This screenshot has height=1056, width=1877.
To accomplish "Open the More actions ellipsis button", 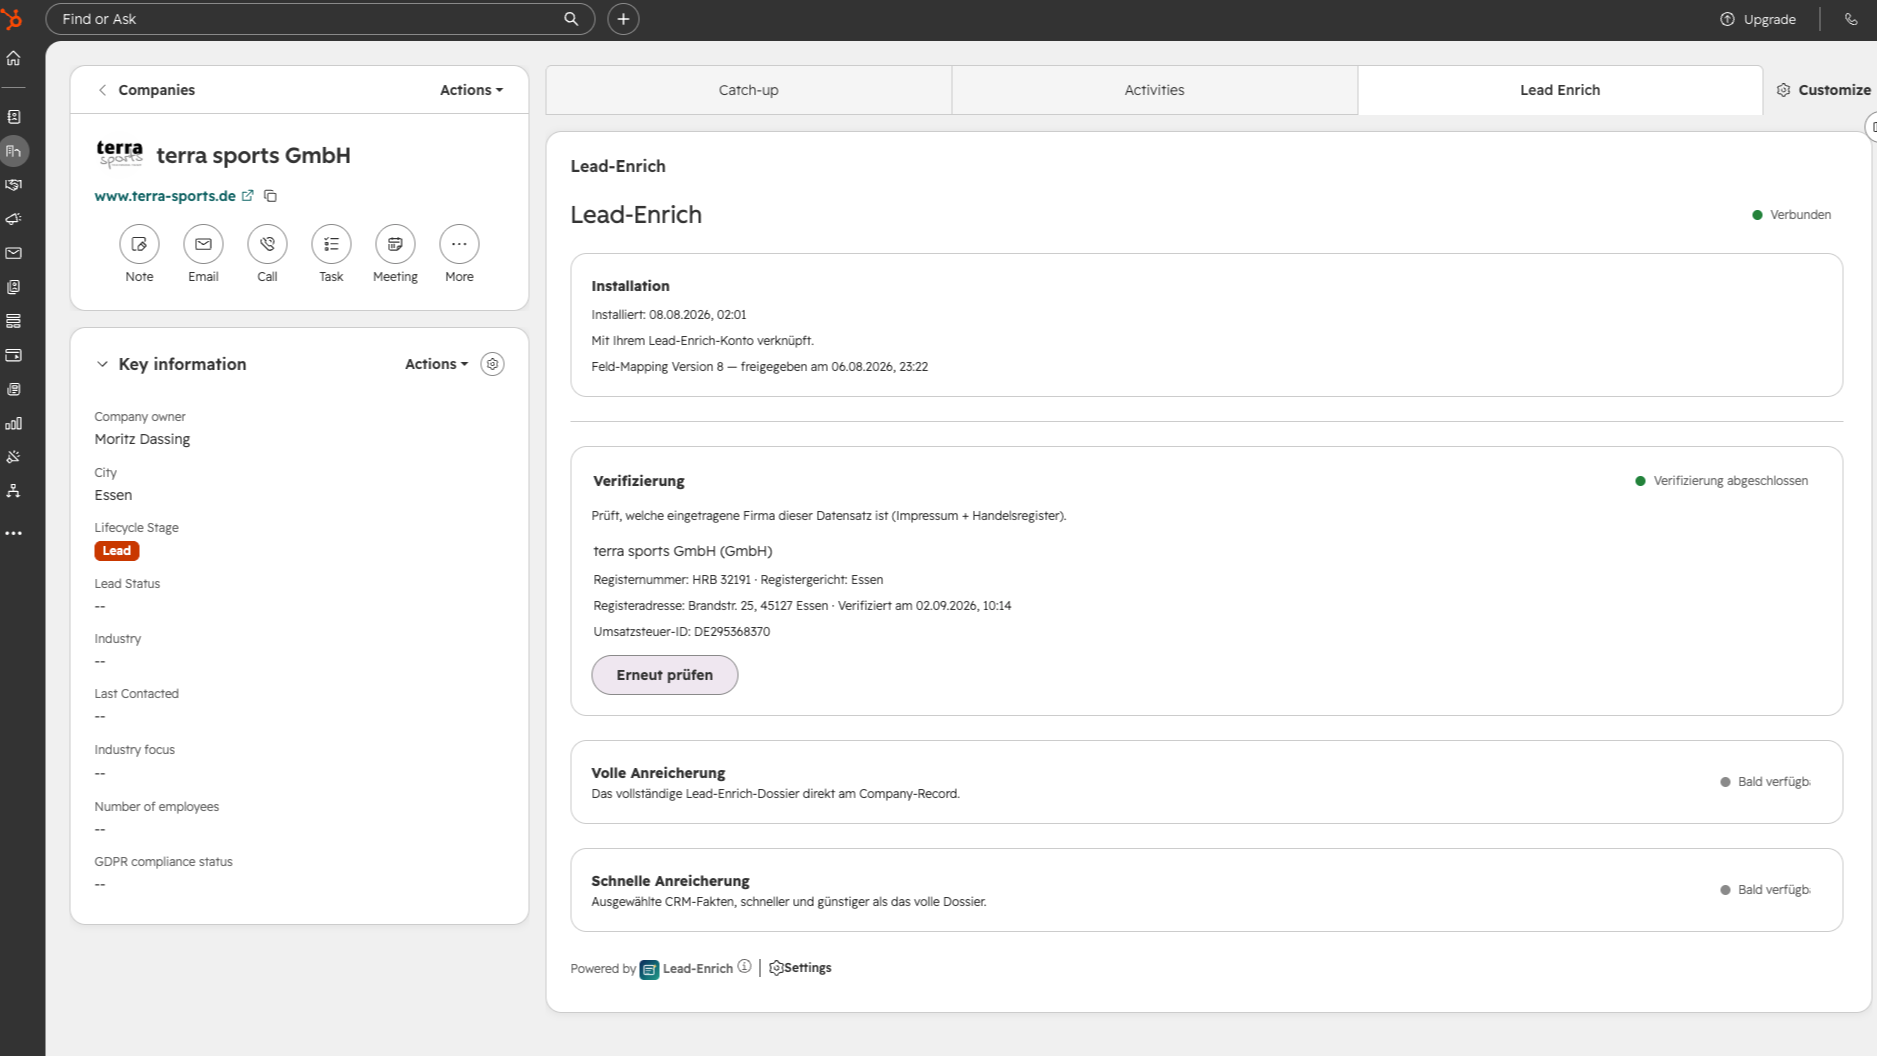I will 459,244.
